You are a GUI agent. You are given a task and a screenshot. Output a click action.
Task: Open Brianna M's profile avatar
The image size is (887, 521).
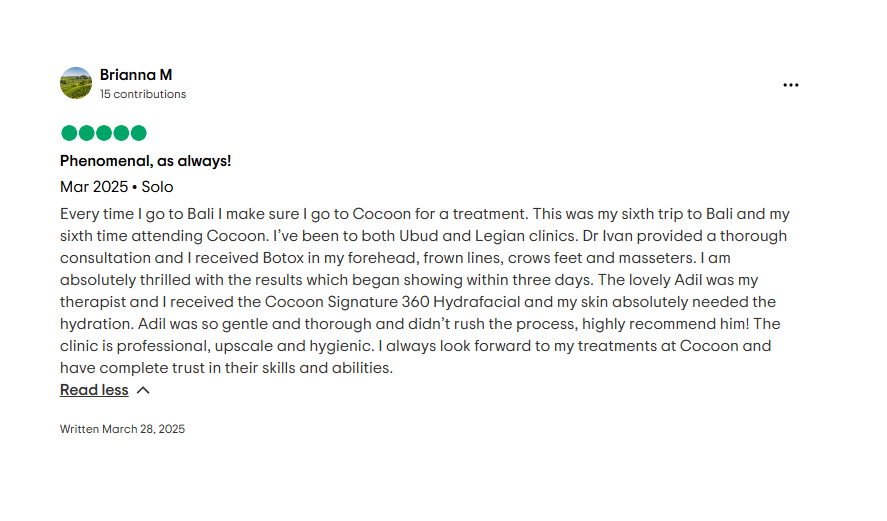click(76, 83)
